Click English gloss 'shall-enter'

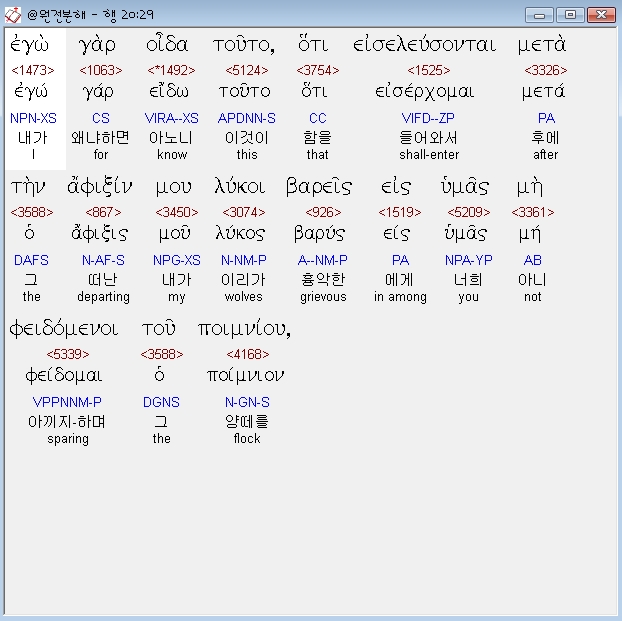pos(429,154)
